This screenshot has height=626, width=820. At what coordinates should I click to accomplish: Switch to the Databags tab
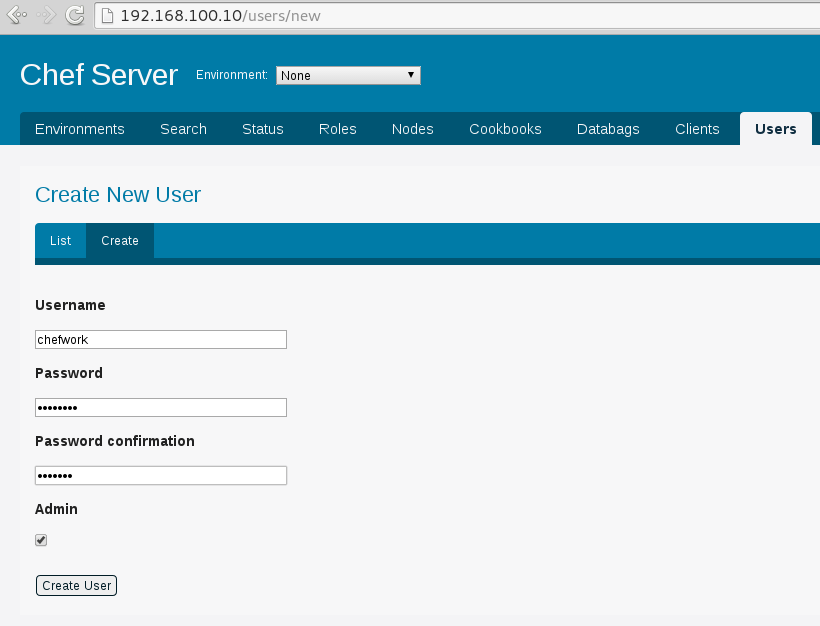(608, 129)
